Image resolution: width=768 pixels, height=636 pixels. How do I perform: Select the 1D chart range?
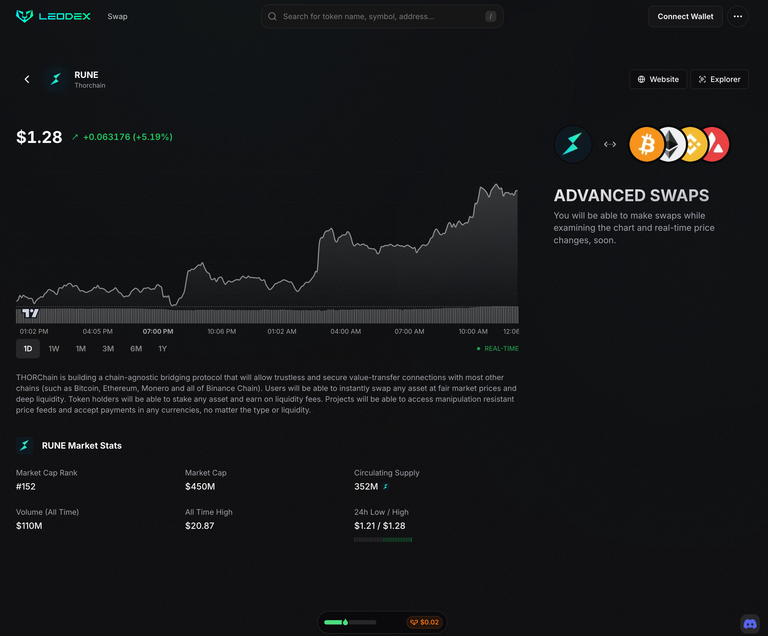28,348
